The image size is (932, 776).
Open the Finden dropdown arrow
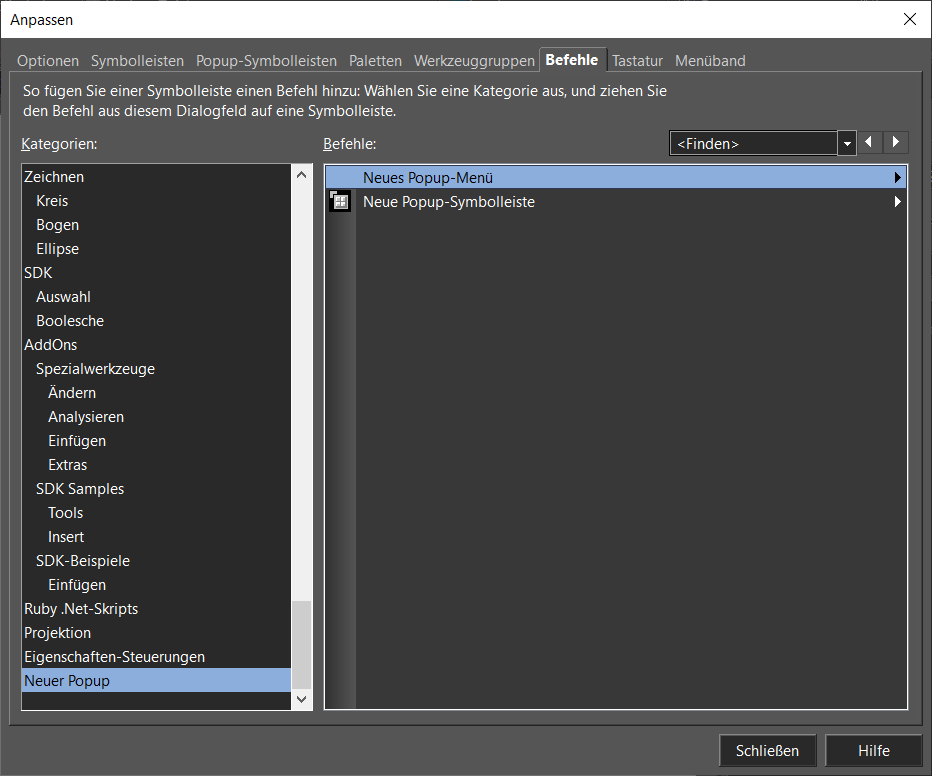[847, 143]
